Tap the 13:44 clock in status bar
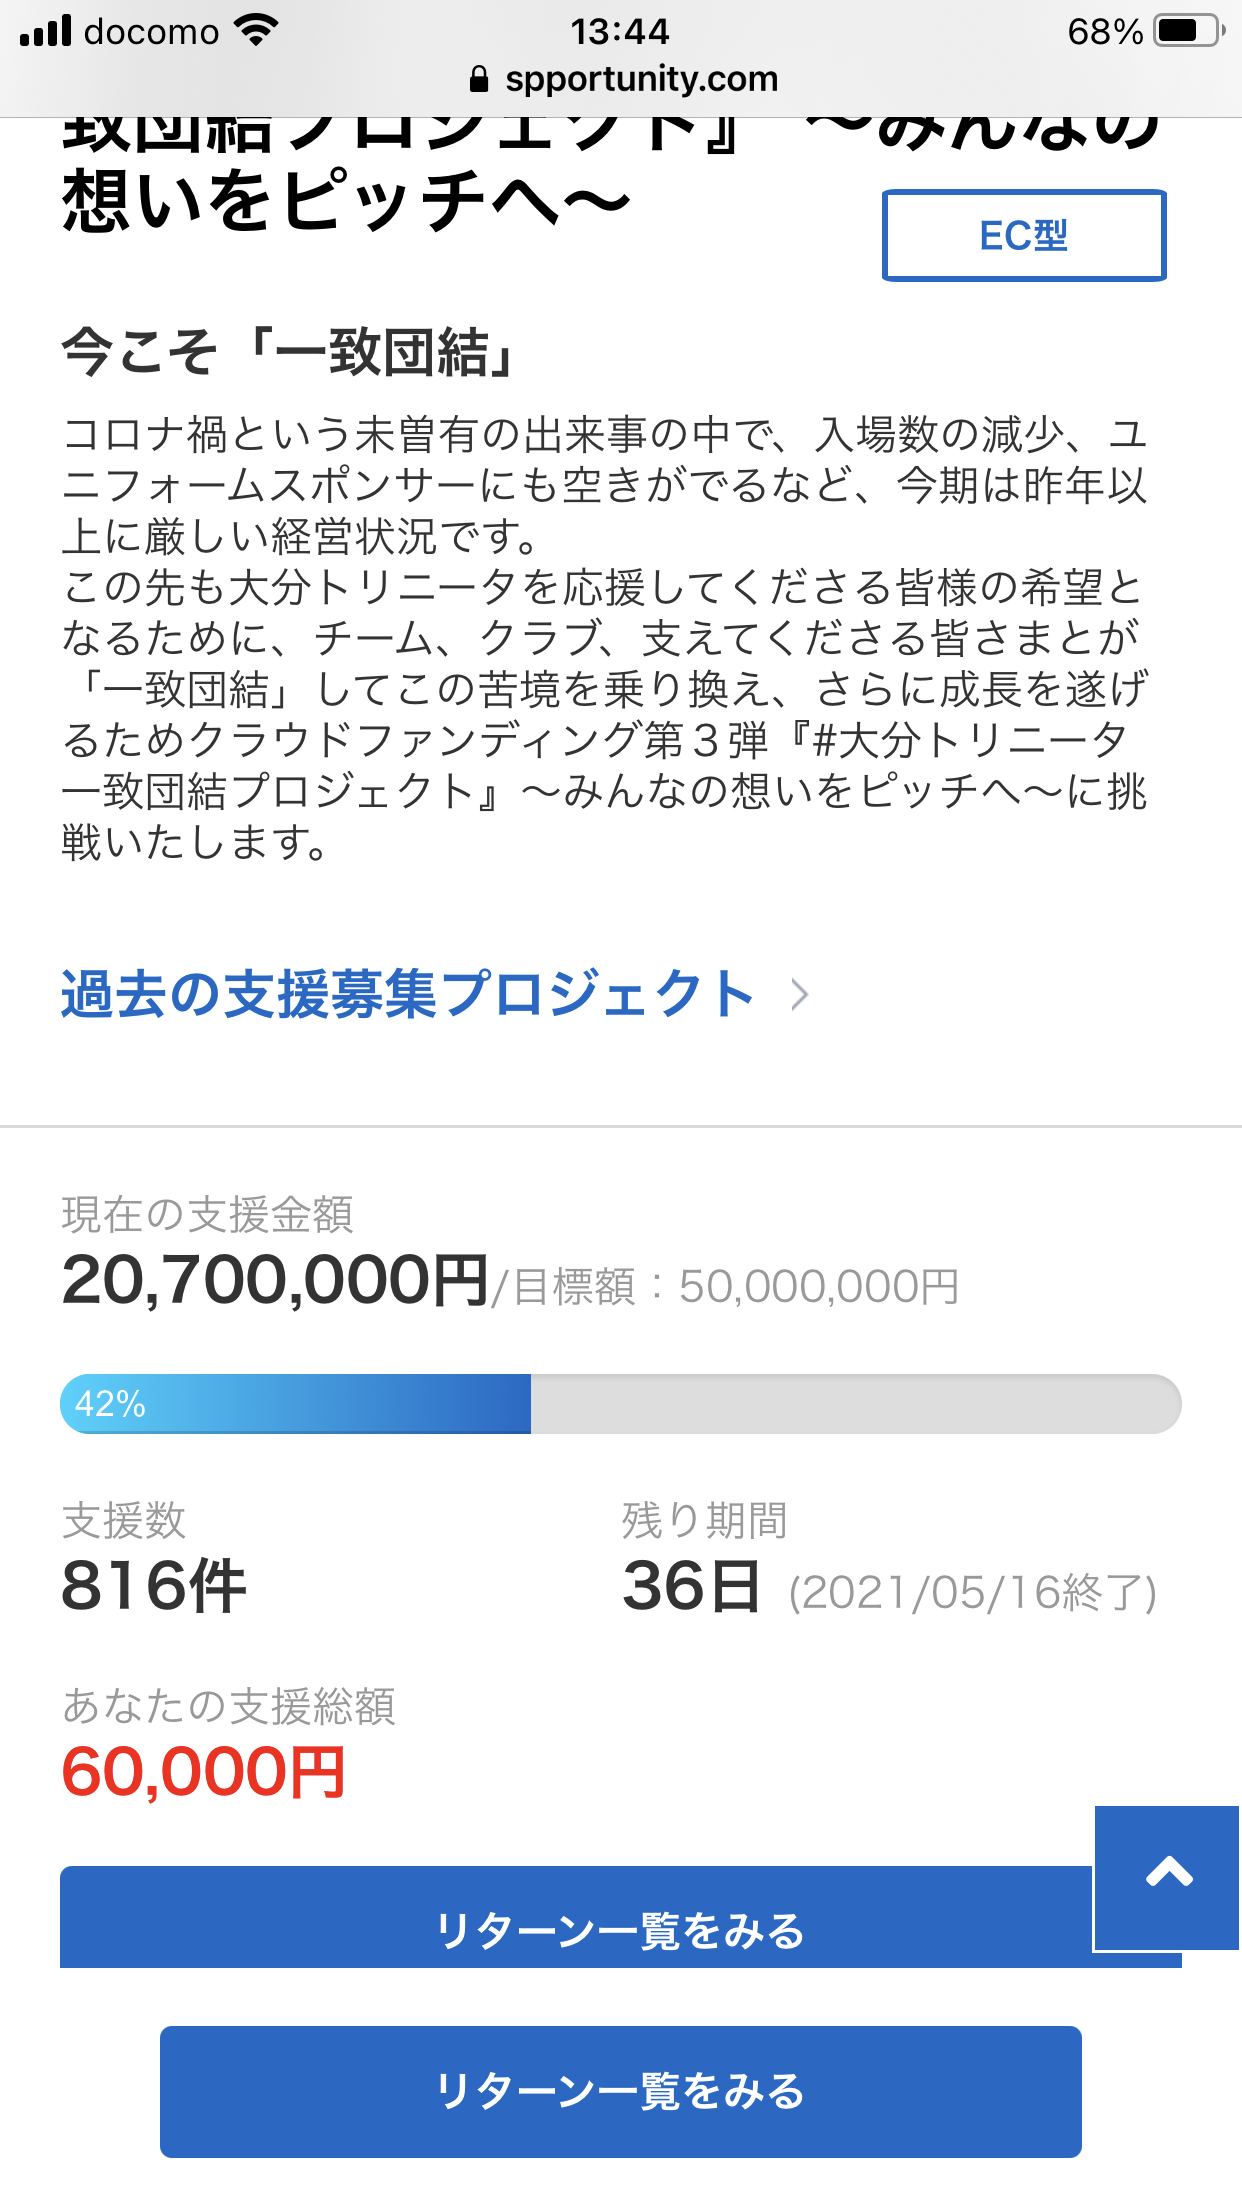The image size is (1242, 2208). [x=620, y=32]
